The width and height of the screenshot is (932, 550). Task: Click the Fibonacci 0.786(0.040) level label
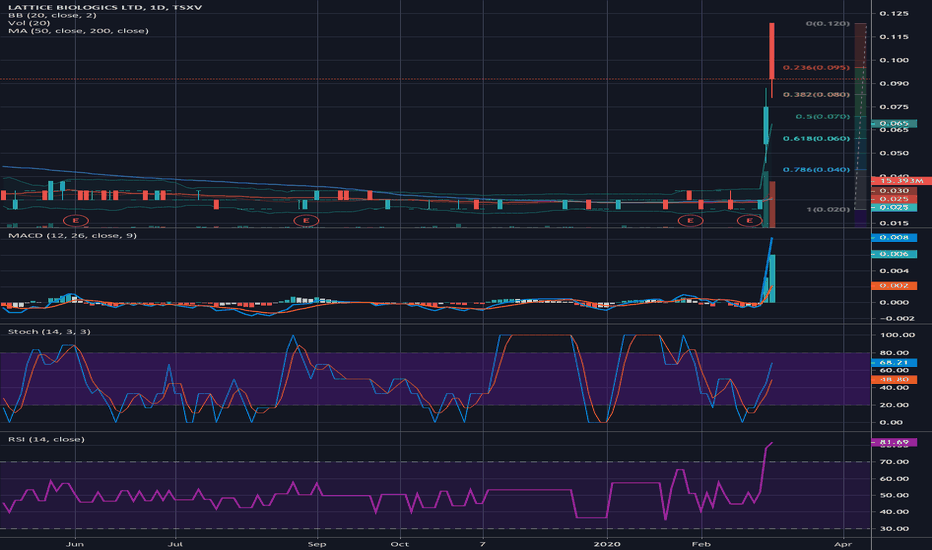[816, 169]
